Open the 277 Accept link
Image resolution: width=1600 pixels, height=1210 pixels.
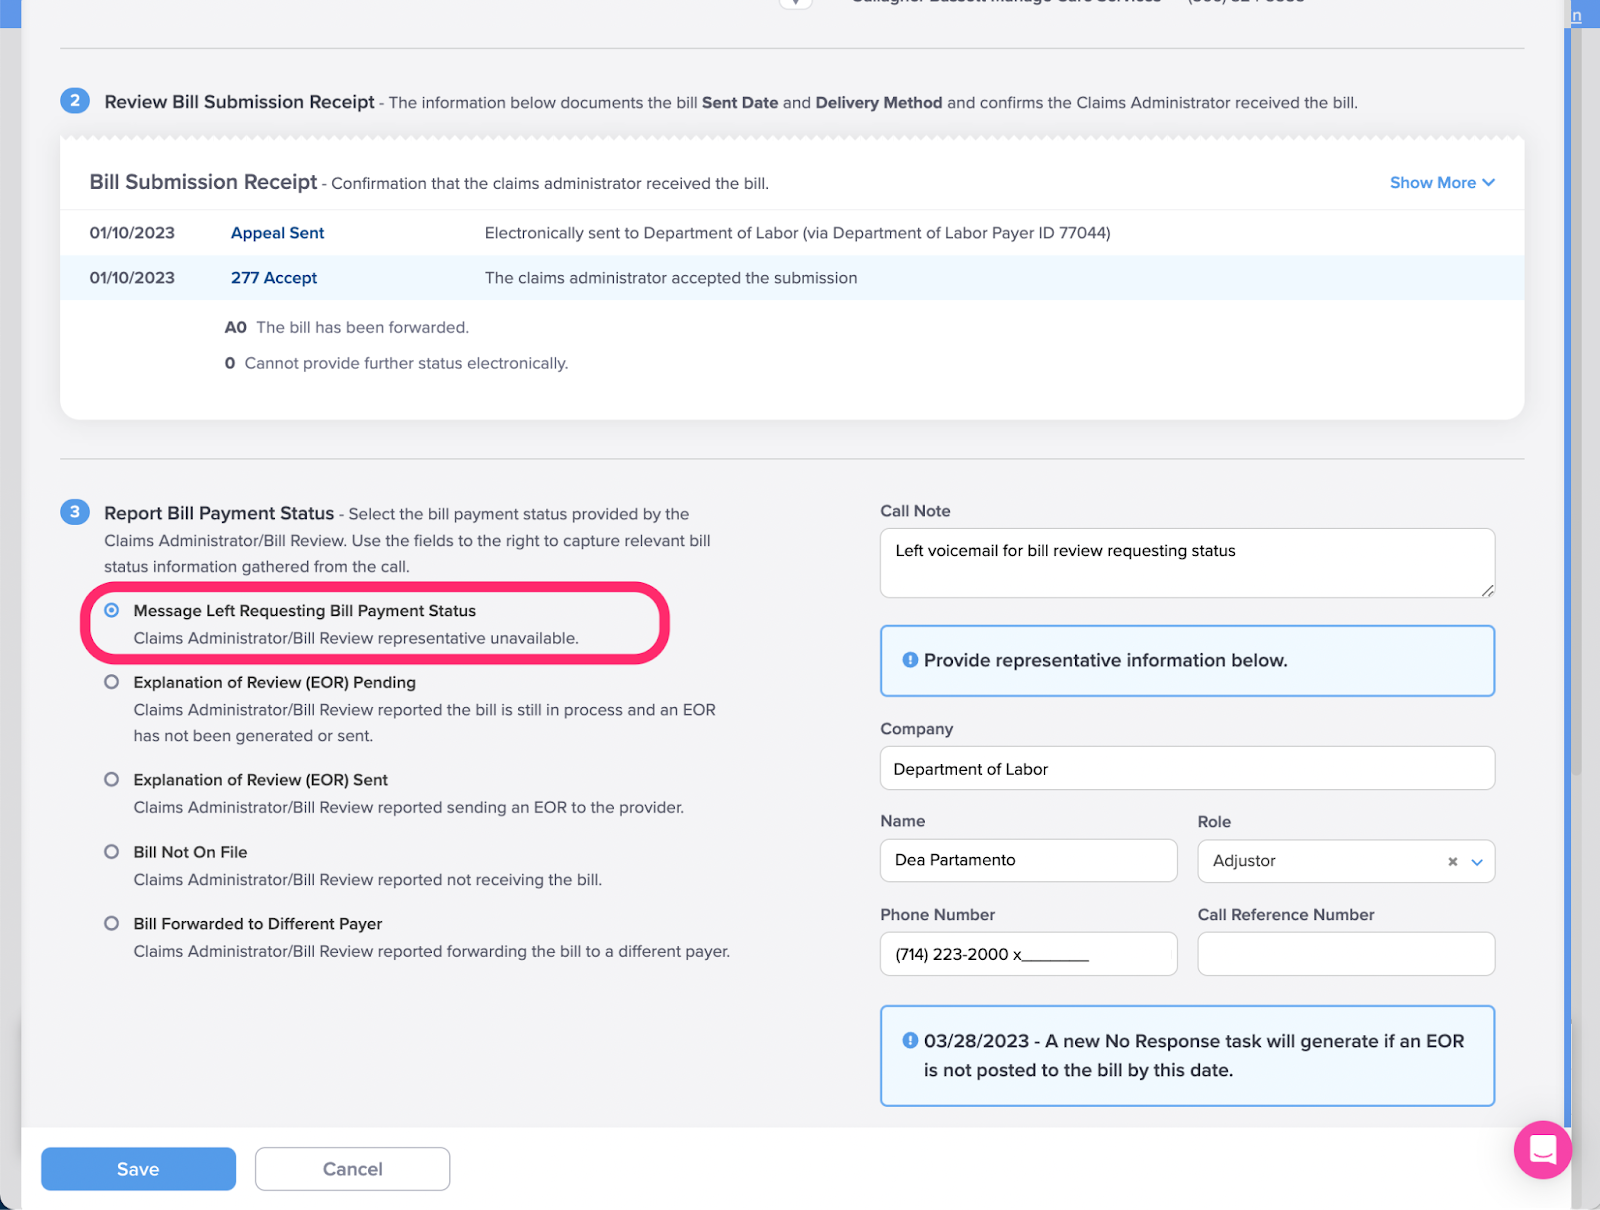click(x=274, y=278)
